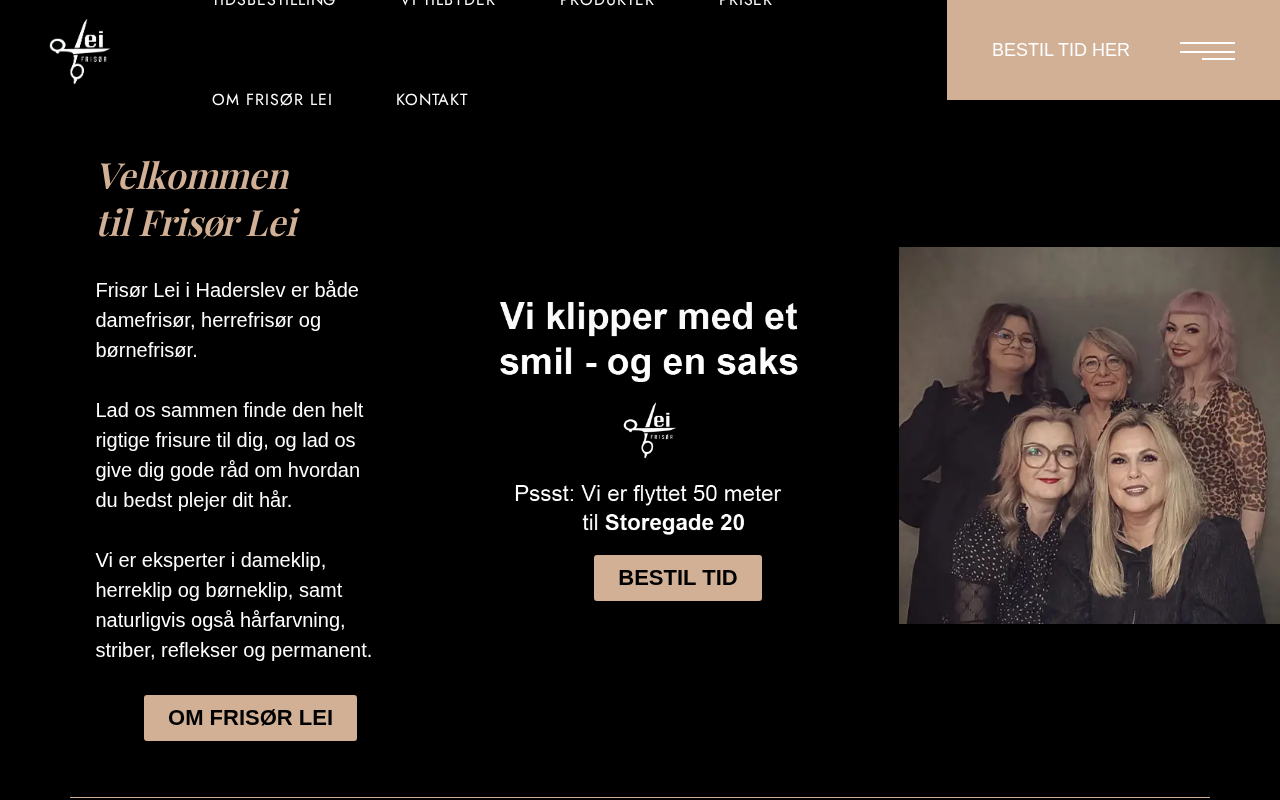Open the partially visible Priser menu item

coord(746,3)
